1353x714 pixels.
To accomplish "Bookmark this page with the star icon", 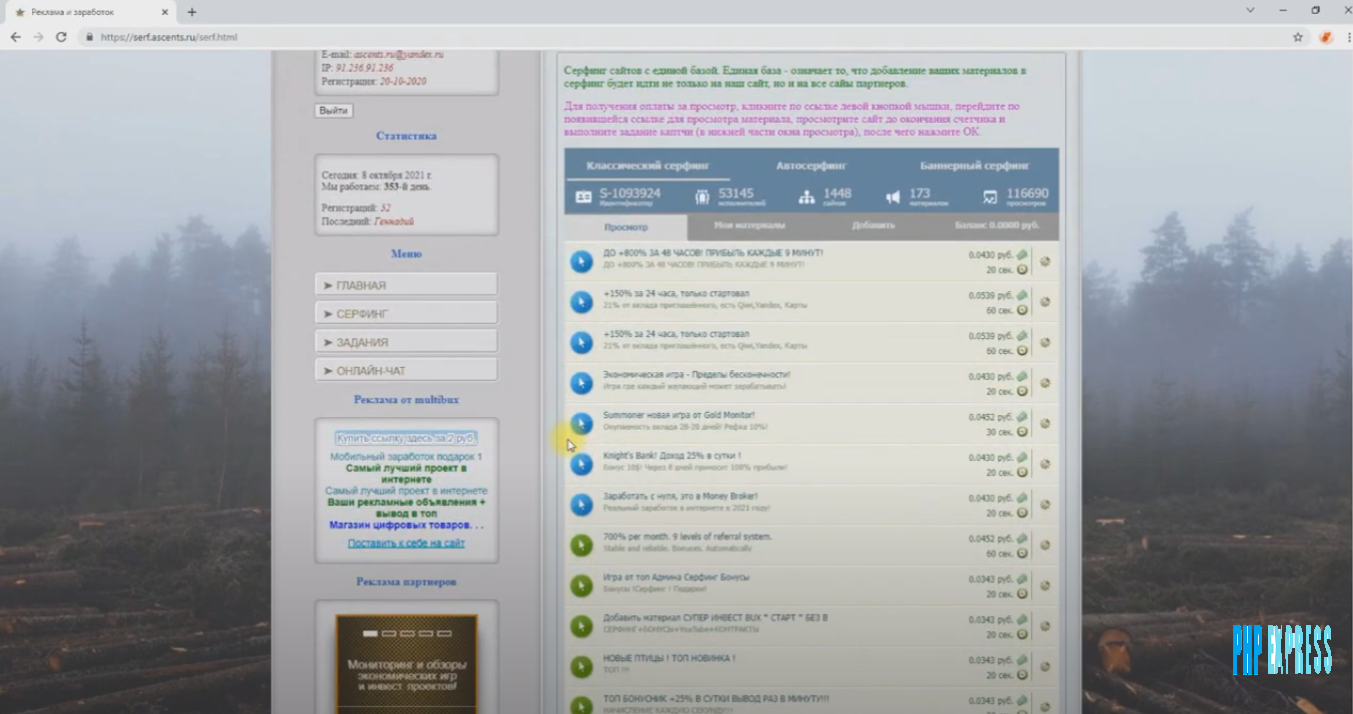I will coord(1298,37).
